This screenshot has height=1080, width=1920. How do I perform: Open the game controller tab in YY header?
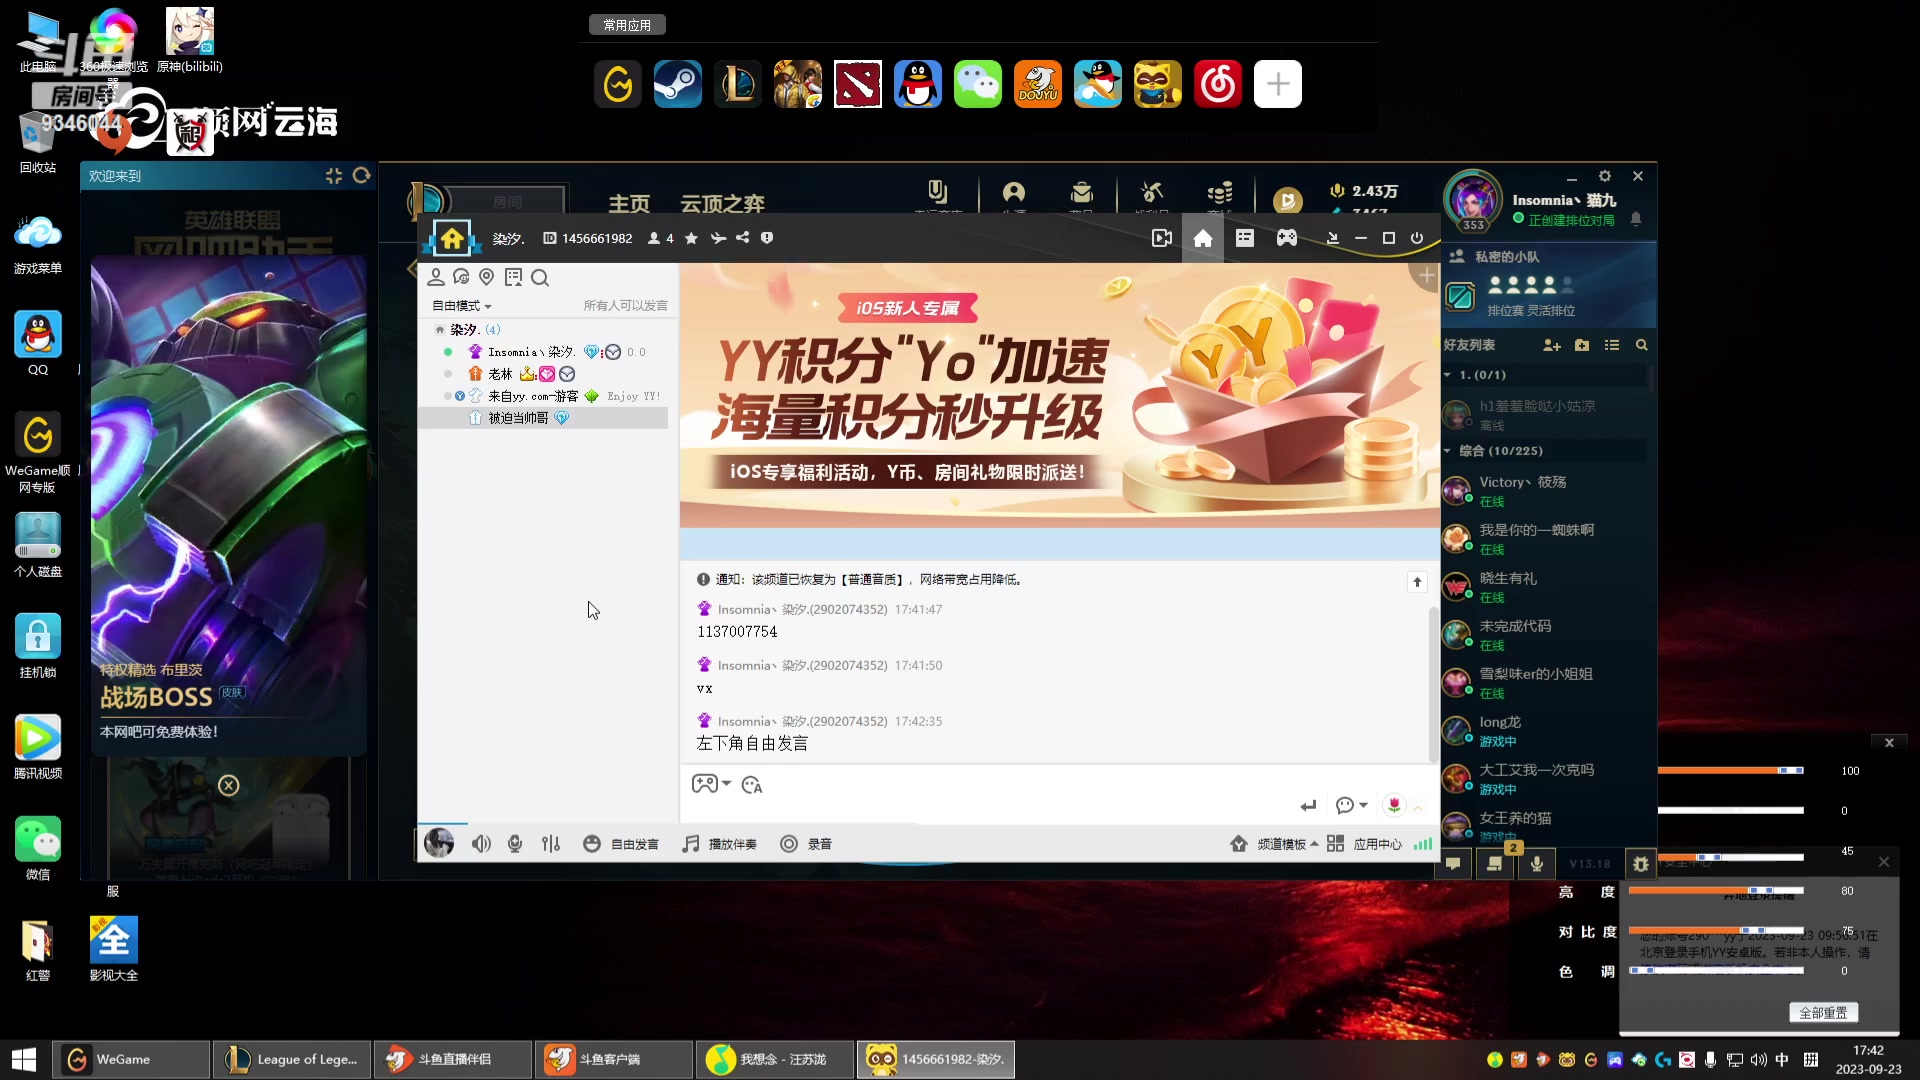[1287, 238]
